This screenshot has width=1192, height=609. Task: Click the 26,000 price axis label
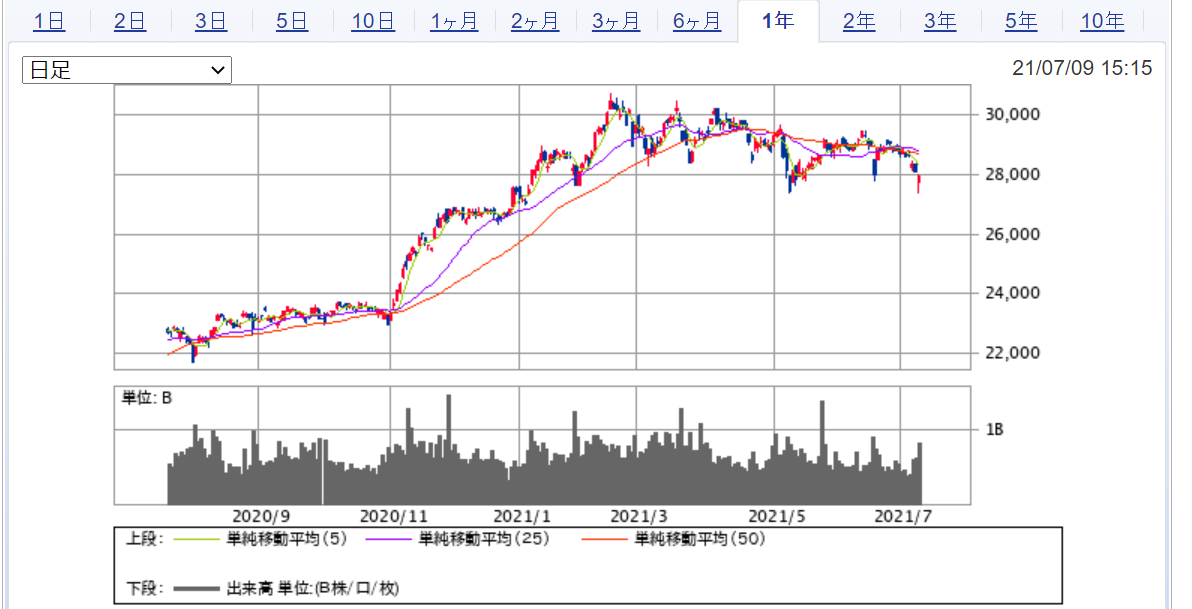click(x=1013, y=234)
